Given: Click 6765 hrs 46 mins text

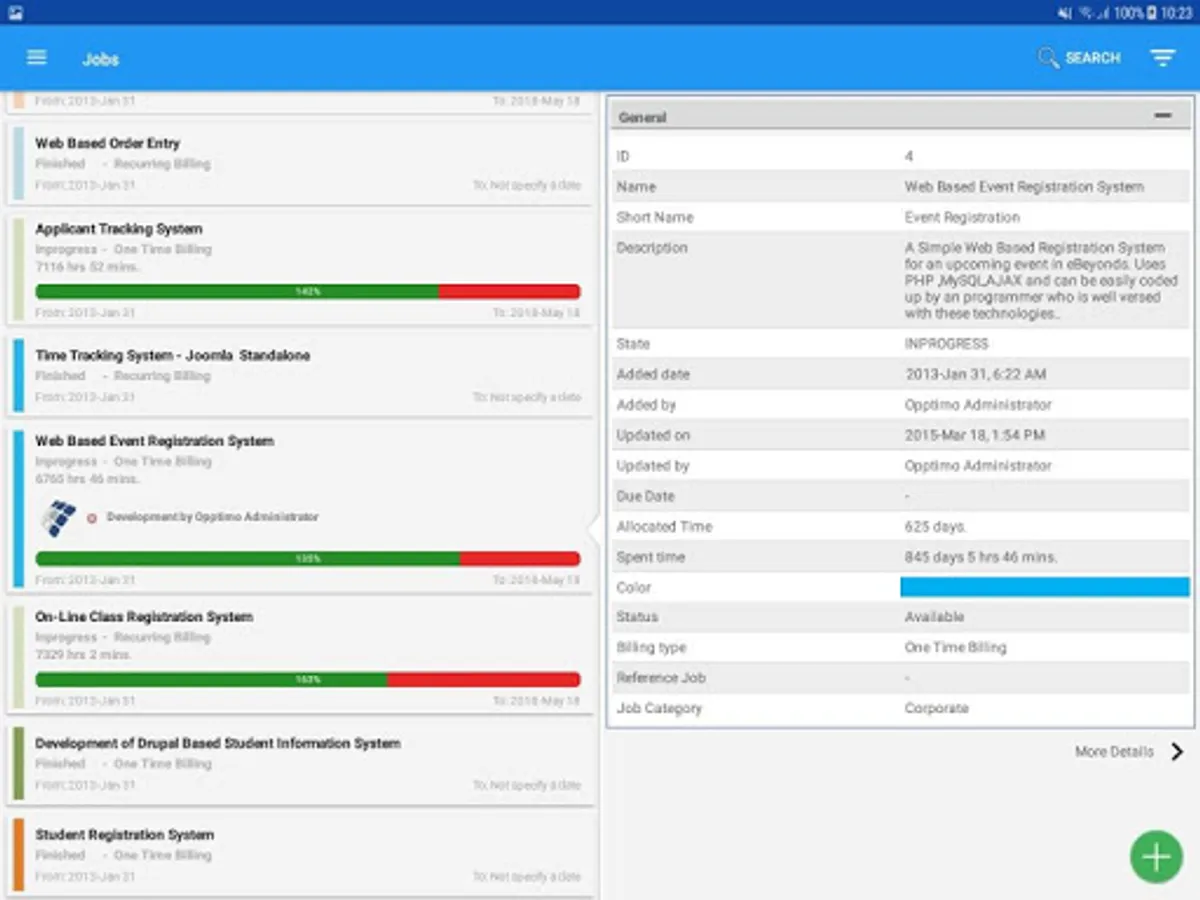Looking at the screenshot, I should [x=88, y=479].
